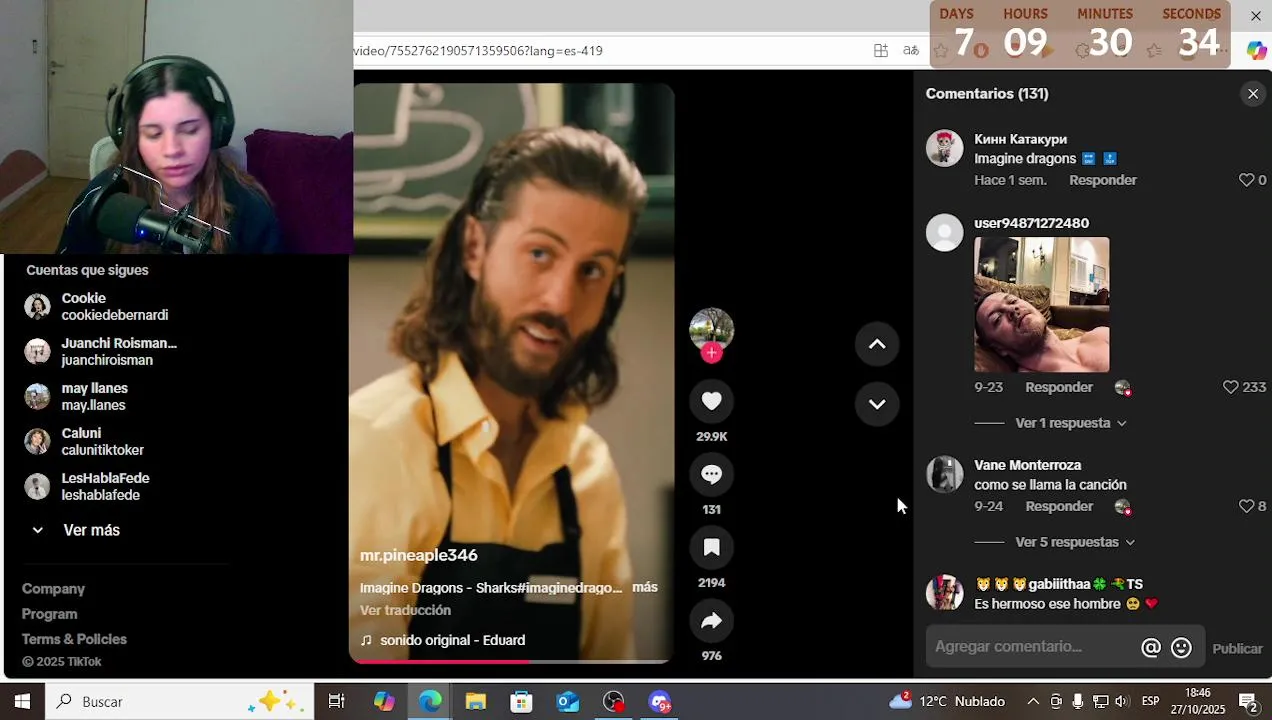Open weather widget 12°C Nublado
Screen dimensions: 1272x720
[947, 702]
